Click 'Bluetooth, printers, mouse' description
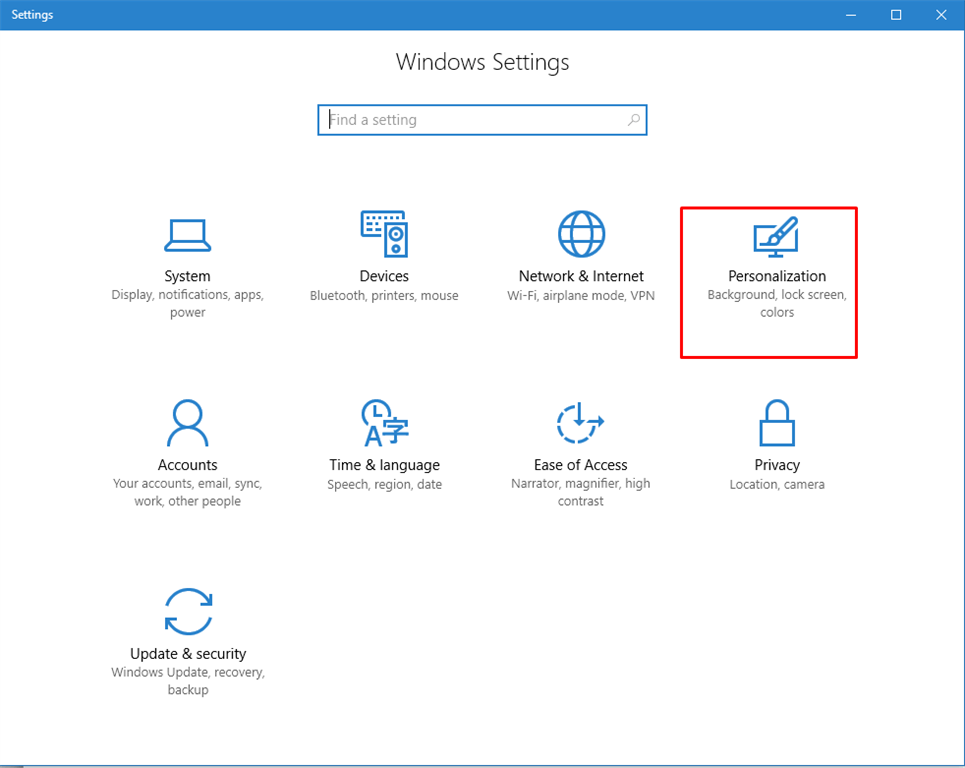The image size is (965, 768). click(384, 295)
